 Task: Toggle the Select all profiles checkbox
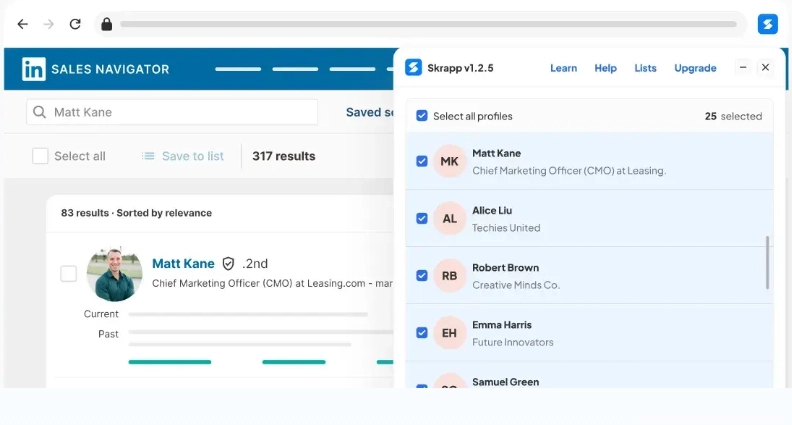click(x=422, y=116)
